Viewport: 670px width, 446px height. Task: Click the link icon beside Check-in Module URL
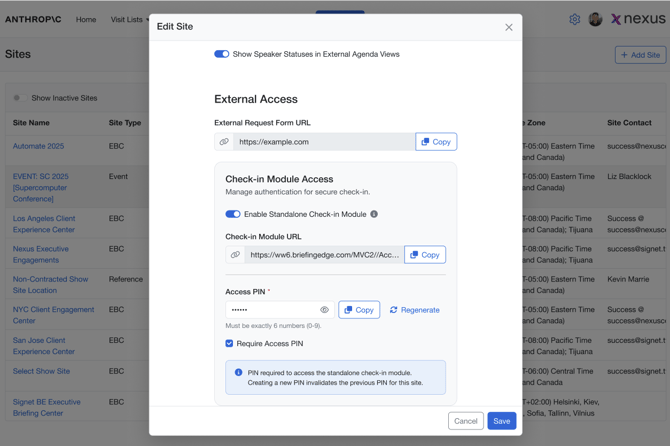(235, 255)
